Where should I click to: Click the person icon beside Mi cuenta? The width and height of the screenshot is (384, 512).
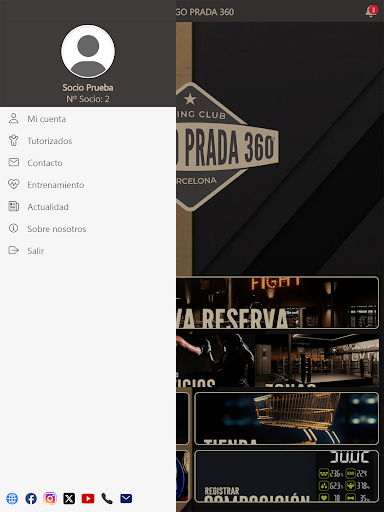[14, 118]
